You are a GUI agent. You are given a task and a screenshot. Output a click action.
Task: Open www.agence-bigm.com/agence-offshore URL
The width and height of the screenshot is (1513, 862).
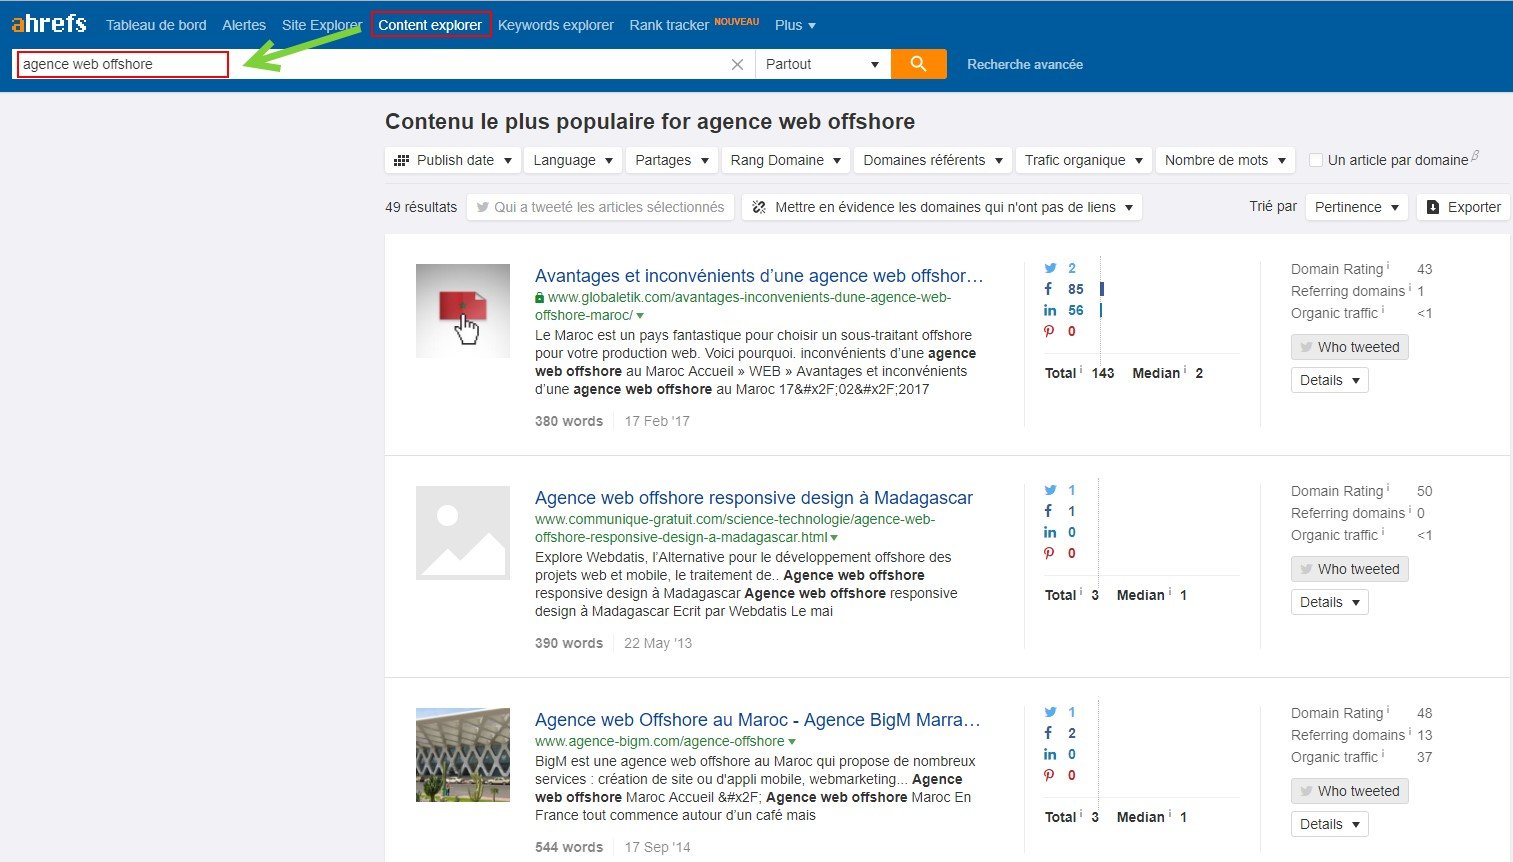[660, 741]
